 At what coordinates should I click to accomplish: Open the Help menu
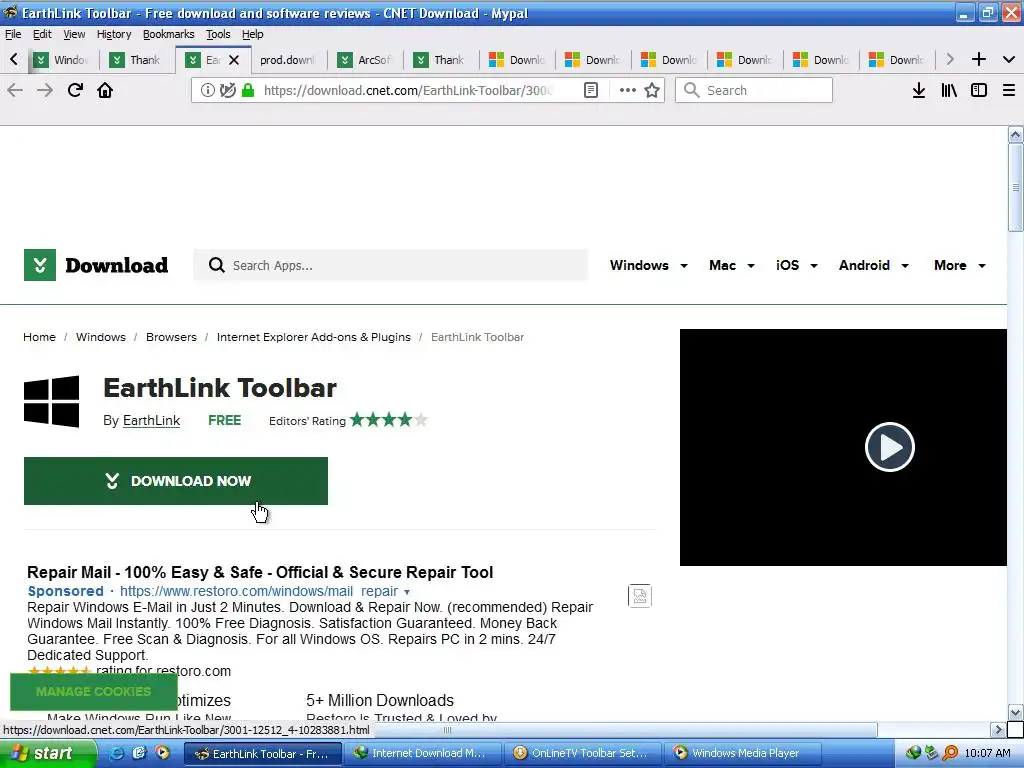click(x=252, y=34)
